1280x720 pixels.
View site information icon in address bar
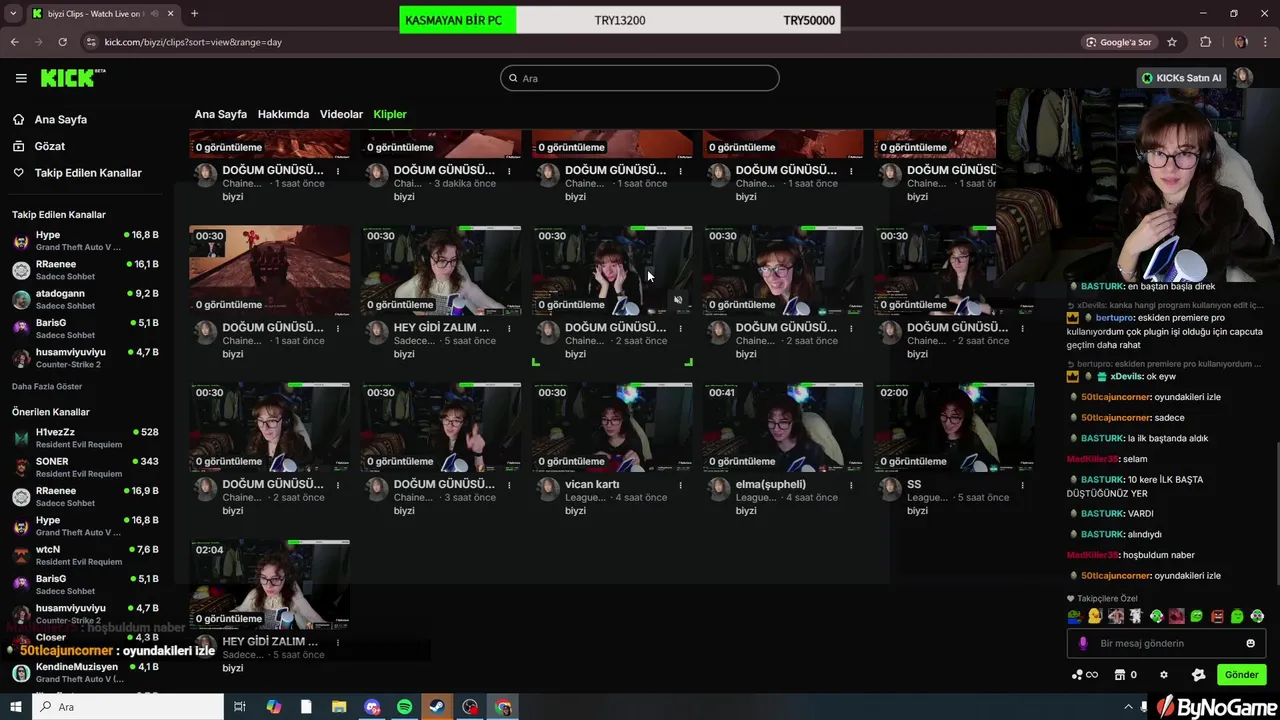pyautogui.click(x=91, y=42)
